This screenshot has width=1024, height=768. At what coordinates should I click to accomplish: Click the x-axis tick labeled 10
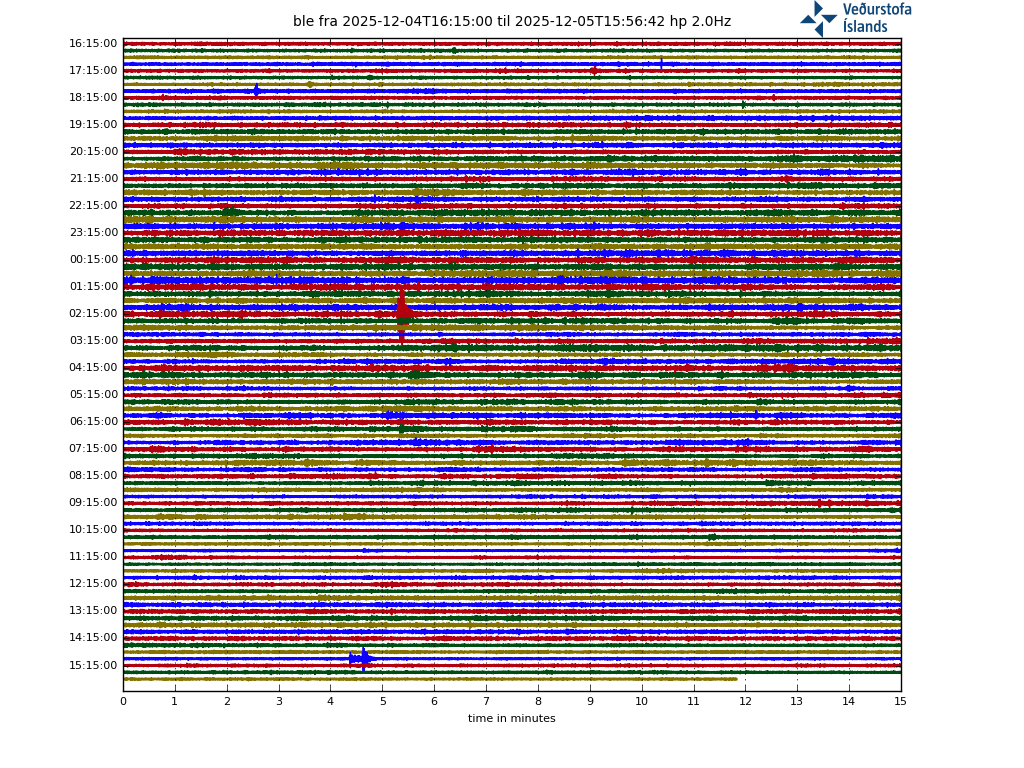point(641,701)
